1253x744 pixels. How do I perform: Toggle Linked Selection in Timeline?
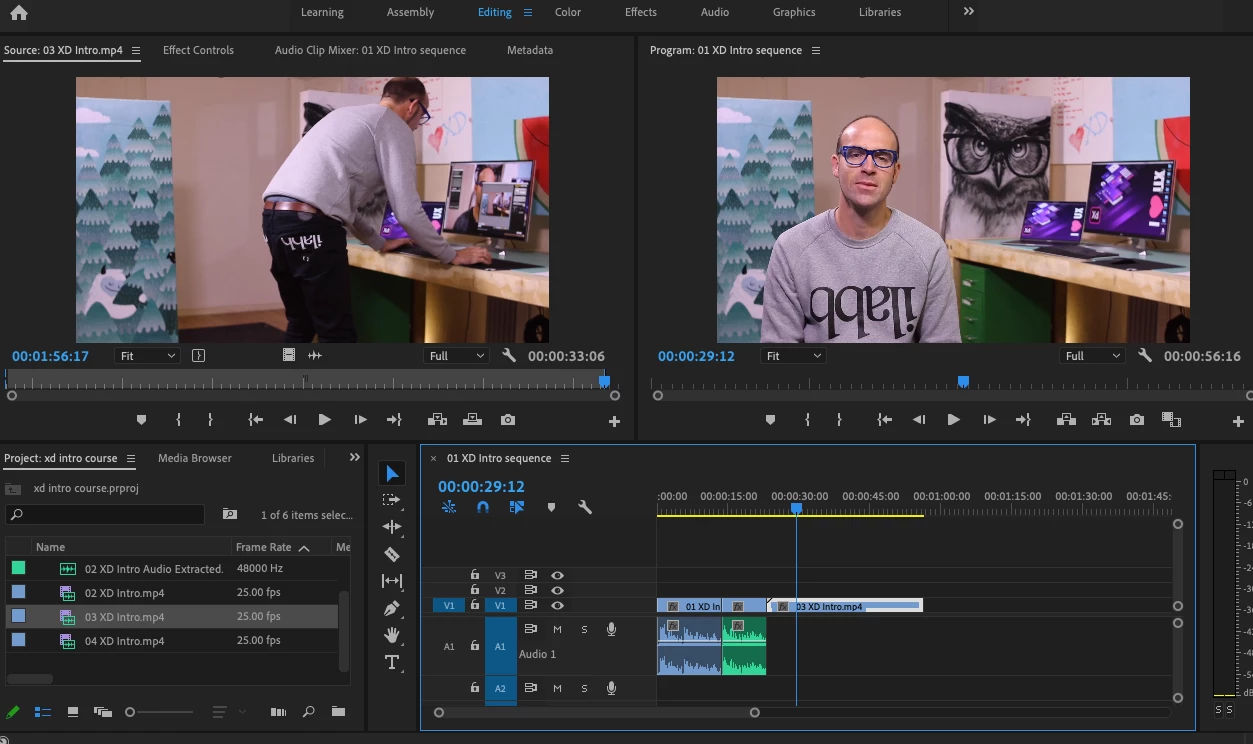517,507
